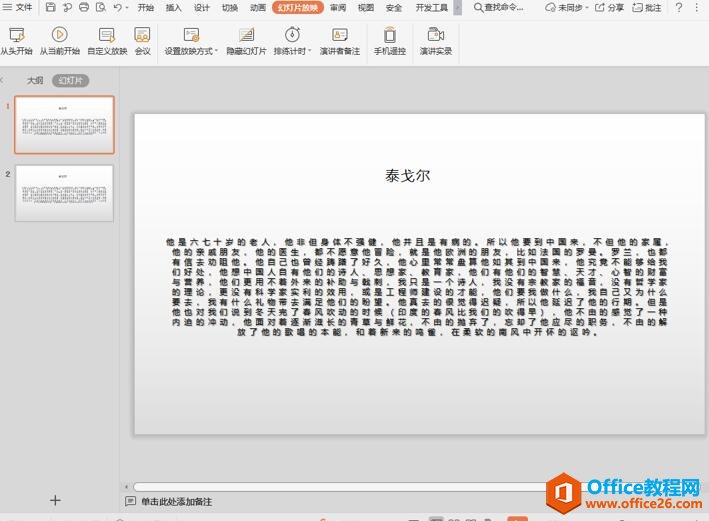
Task: Expand the Undo history dropdown arrow
Action: (x=127, y=8)
